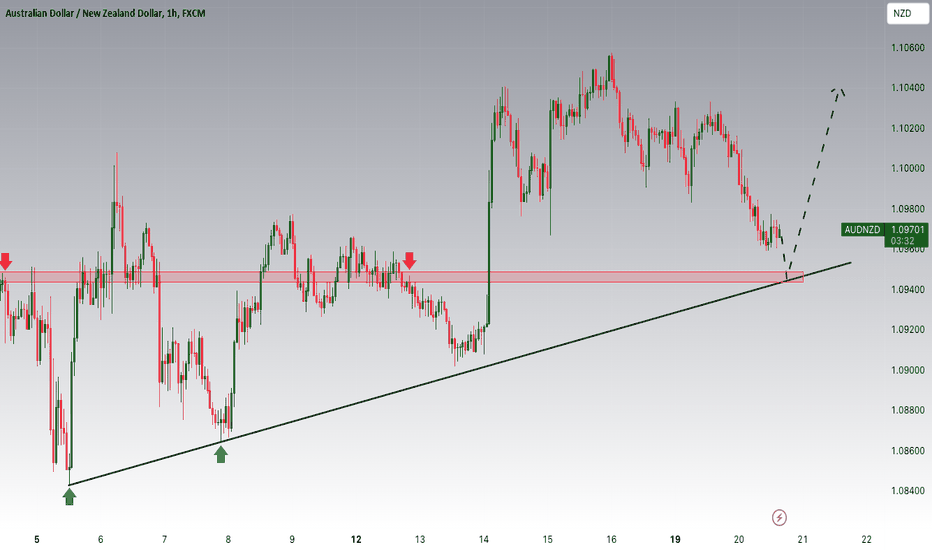Select the red horizontal resistance zone rectangle

(402, 276)
